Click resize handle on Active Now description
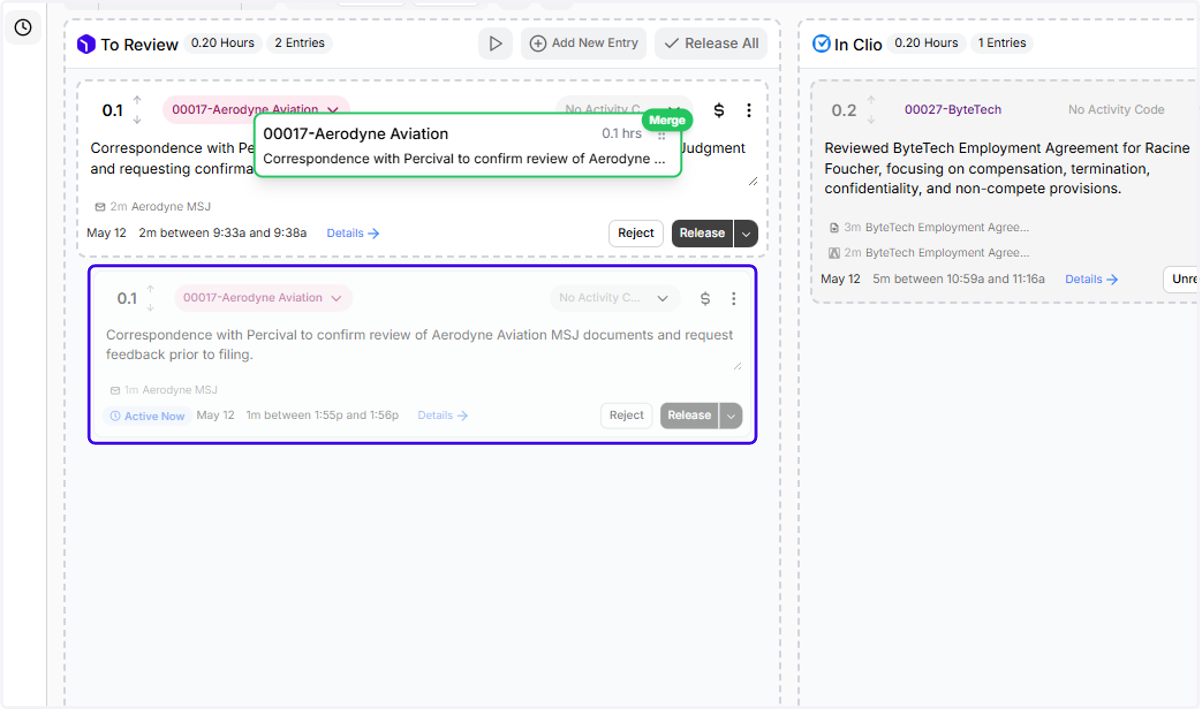This screenshot has height=709, width=1200. [x=738, y=366]
